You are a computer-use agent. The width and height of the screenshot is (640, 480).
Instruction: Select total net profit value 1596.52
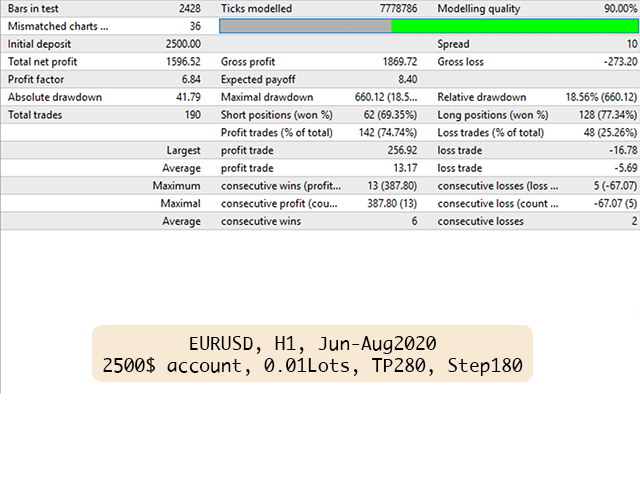pyautogui.click(x=183, y=62)
